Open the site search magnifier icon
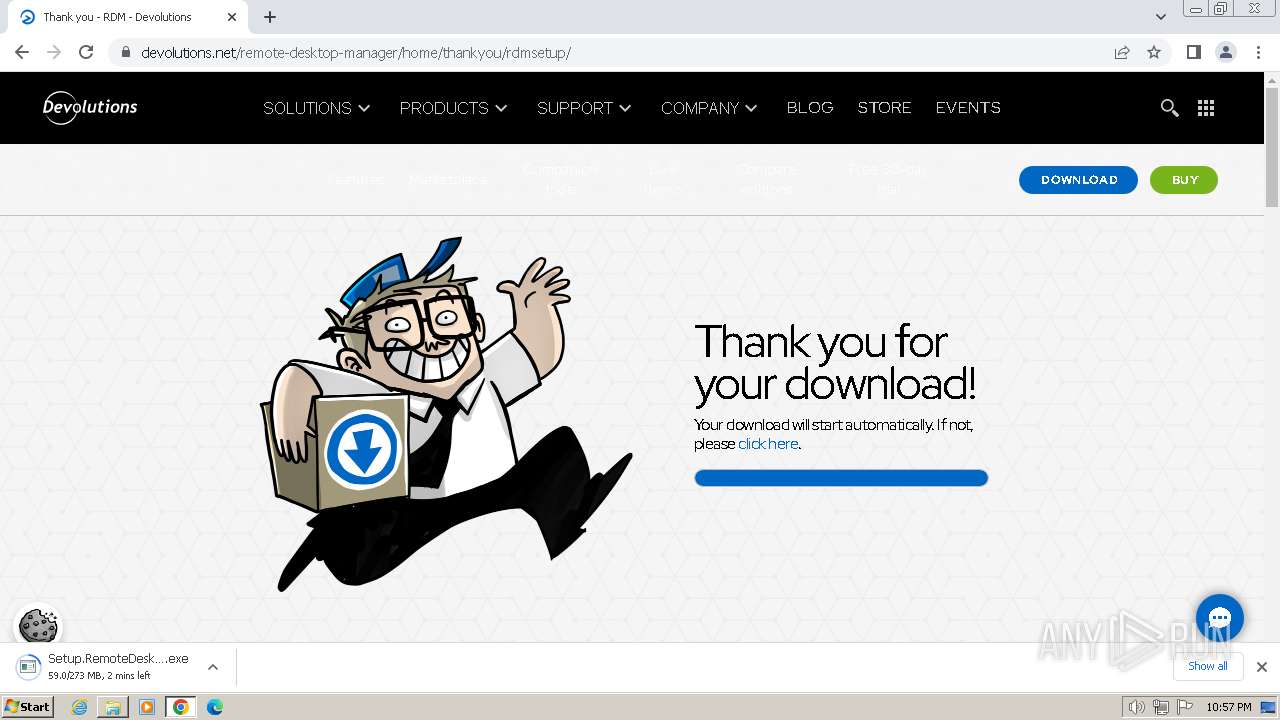This screenshot has width=1280, height=720. (1169, 108)
